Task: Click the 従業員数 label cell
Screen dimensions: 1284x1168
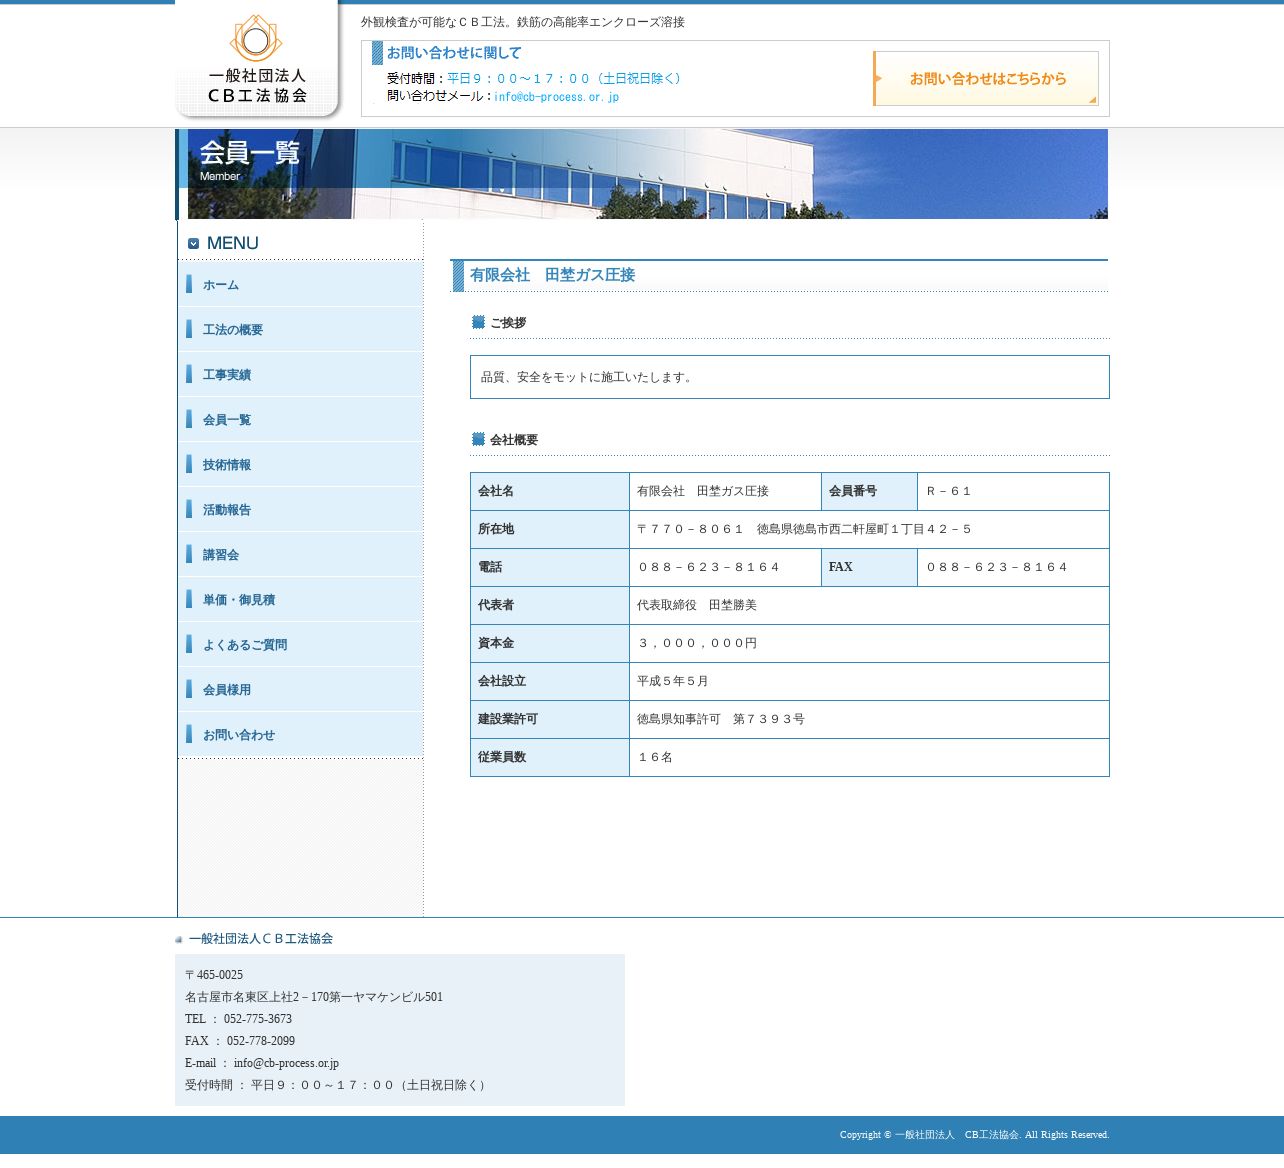Action: (x=550, y=757)
